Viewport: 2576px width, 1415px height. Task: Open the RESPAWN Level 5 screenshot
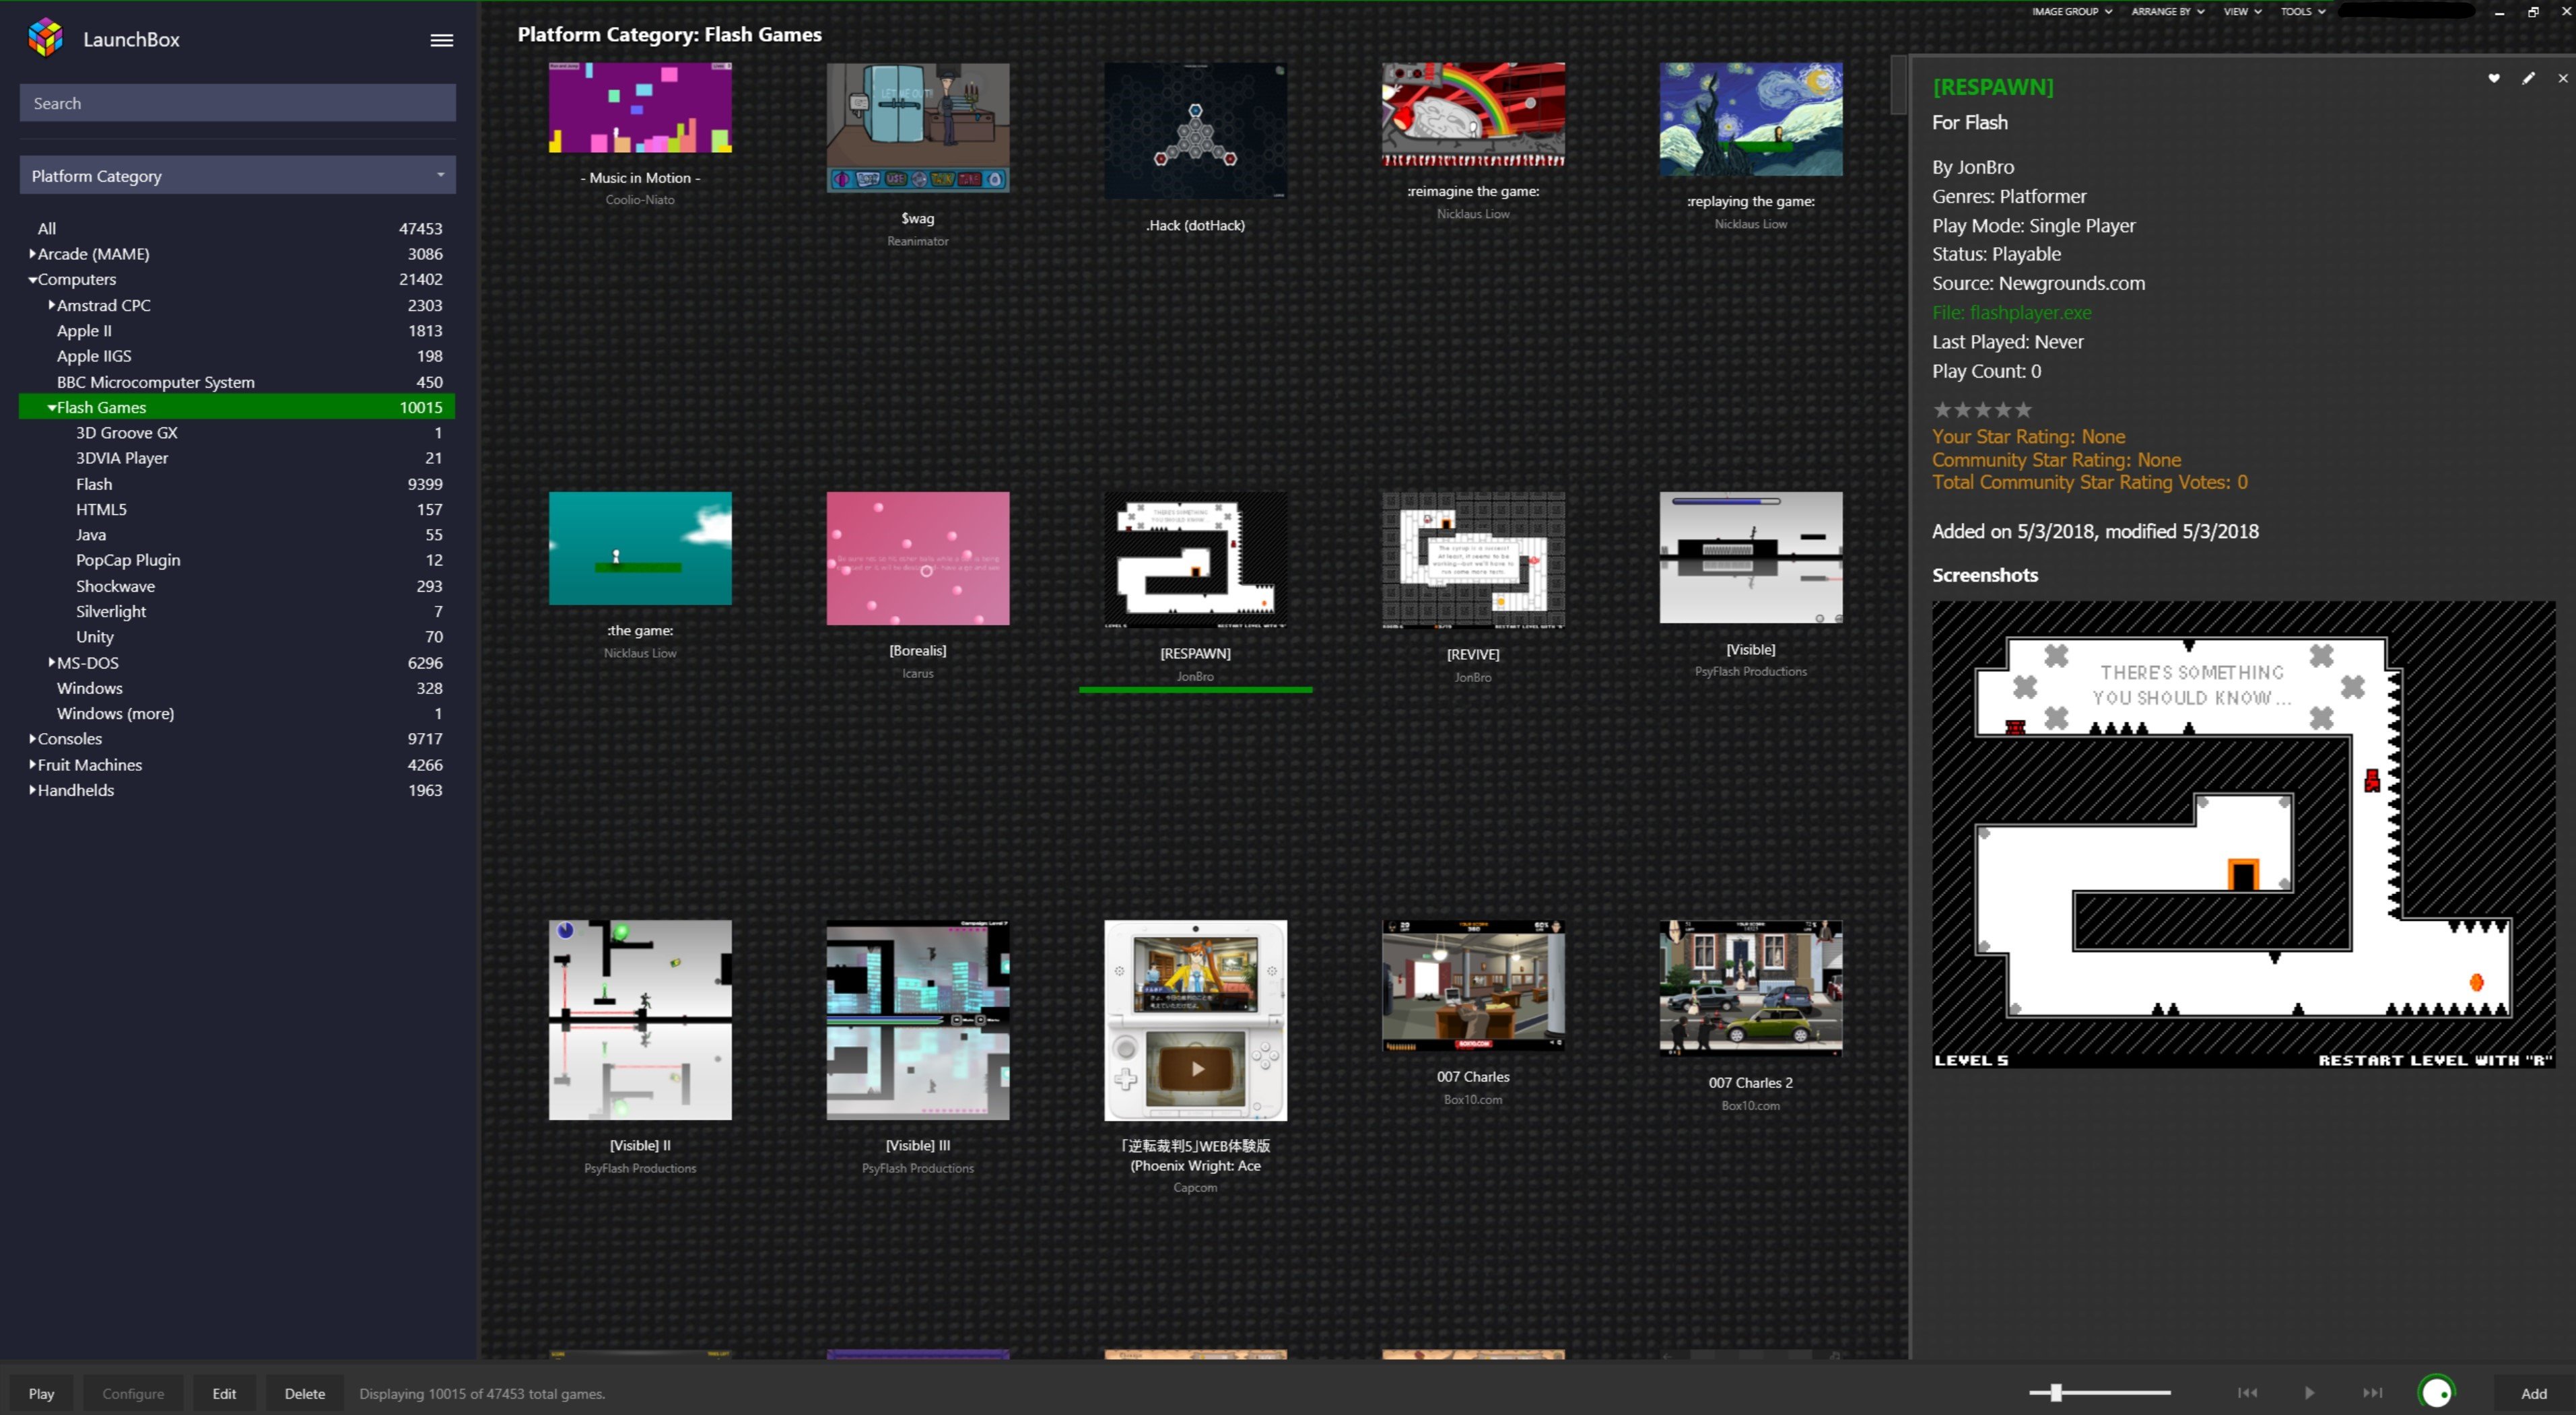click(2243, 835)
